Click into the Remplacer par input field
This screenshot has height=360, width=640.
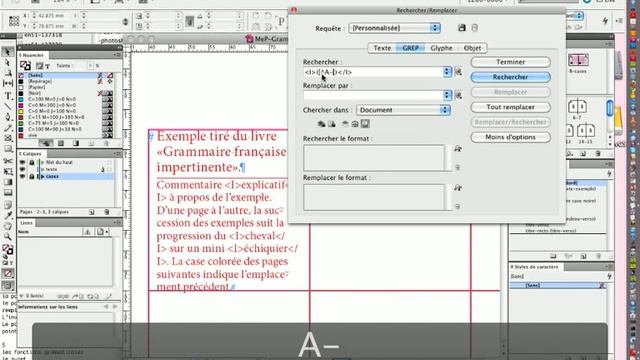[373, 95]
